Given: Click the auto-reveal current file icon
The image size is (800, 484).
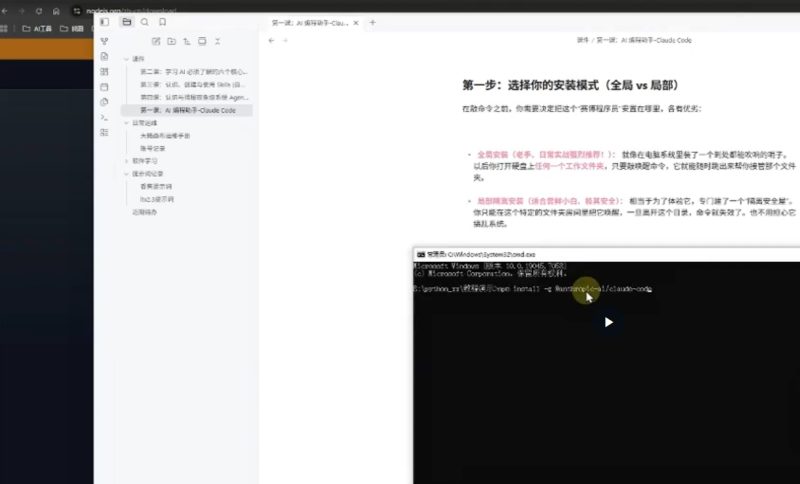Looking at the screenshot, I should [203, 41].
